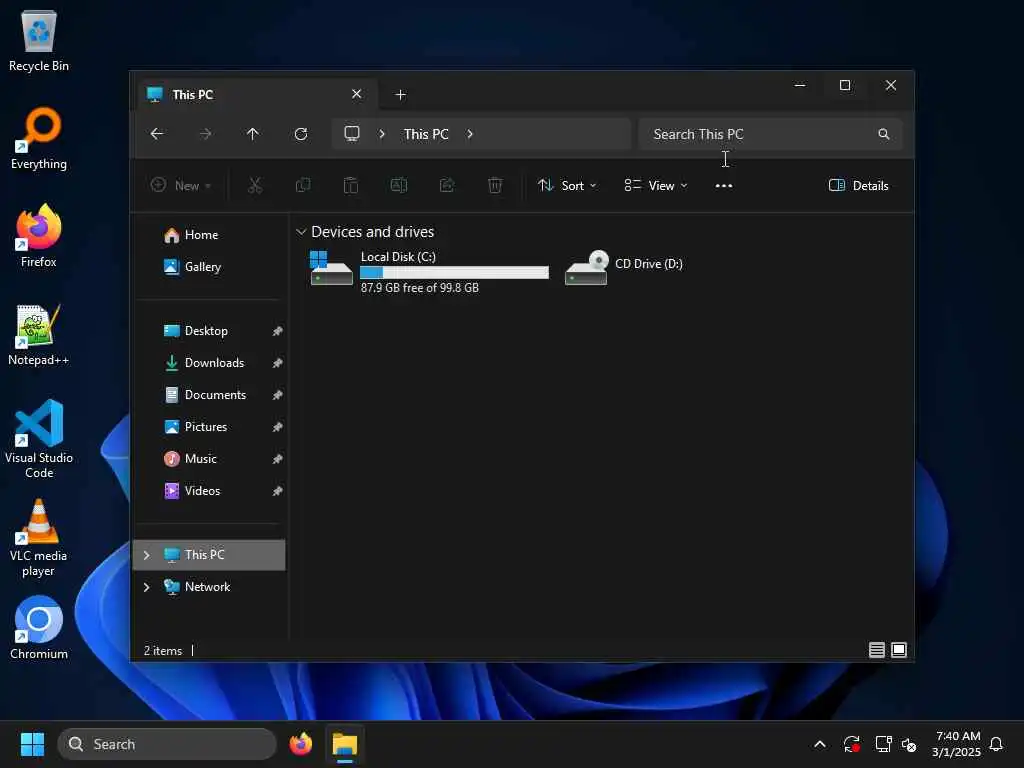Screen dimensions: 1024x768
Task: Go up one folder level
Action: [x=253, y=134]
